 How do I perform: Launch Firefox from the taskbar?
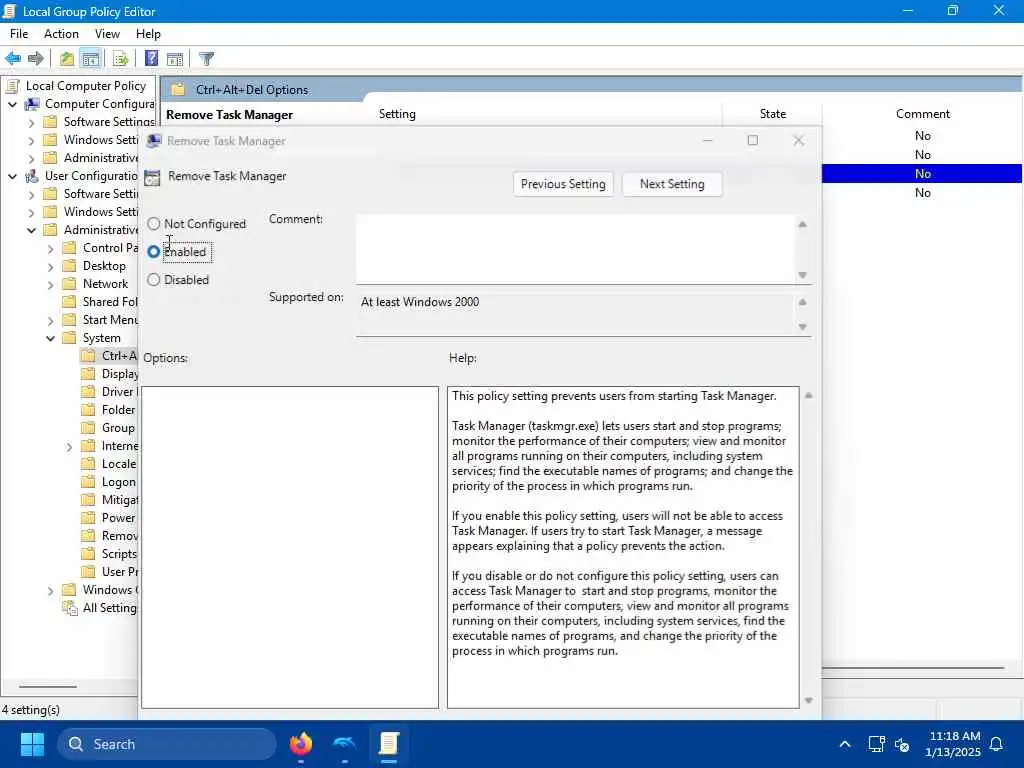point(300,744)
